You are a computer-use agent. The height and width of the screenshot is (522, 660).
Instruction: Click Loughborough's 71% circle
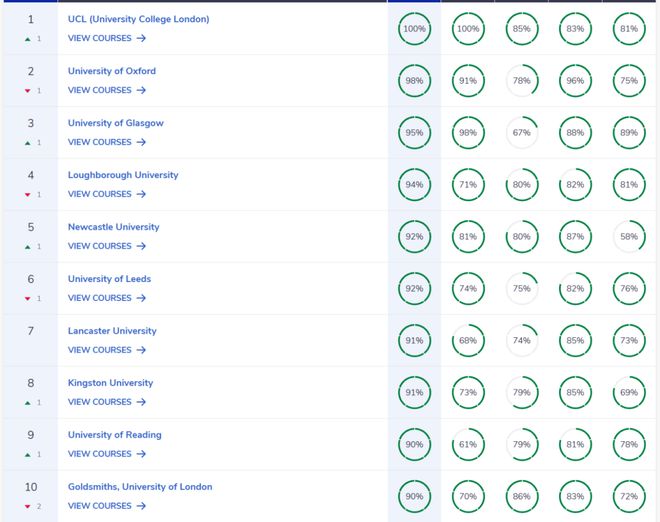[x=468, y=184]
